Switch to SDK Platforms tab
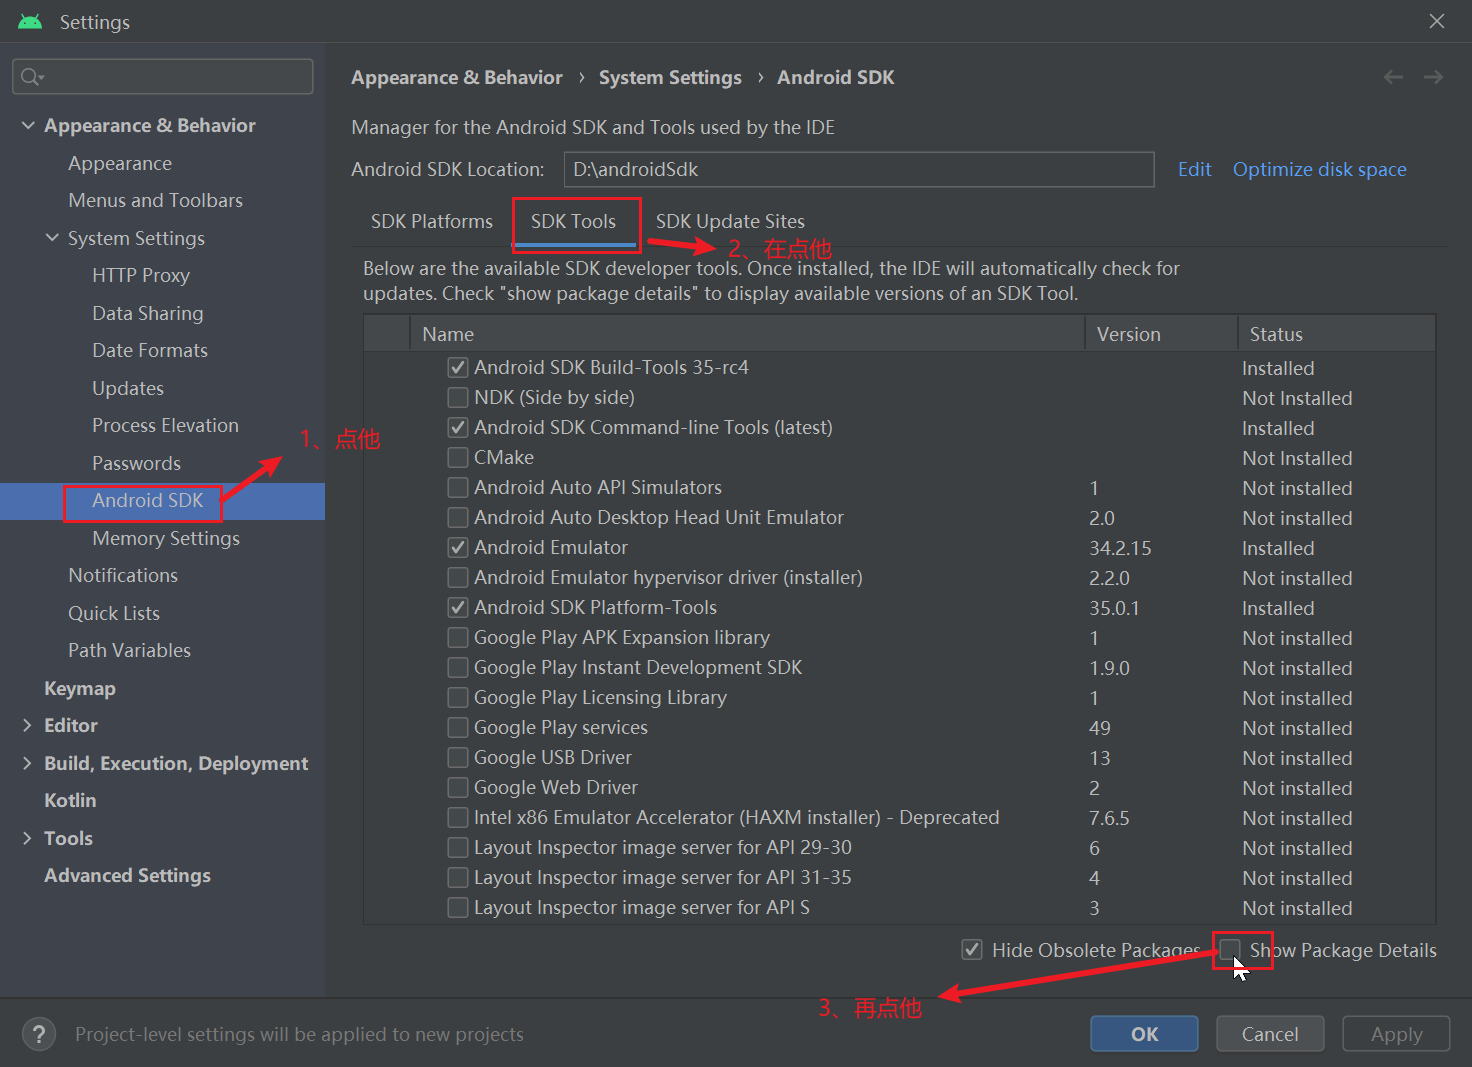The image size is (1472, 1067). click(432, 221)
